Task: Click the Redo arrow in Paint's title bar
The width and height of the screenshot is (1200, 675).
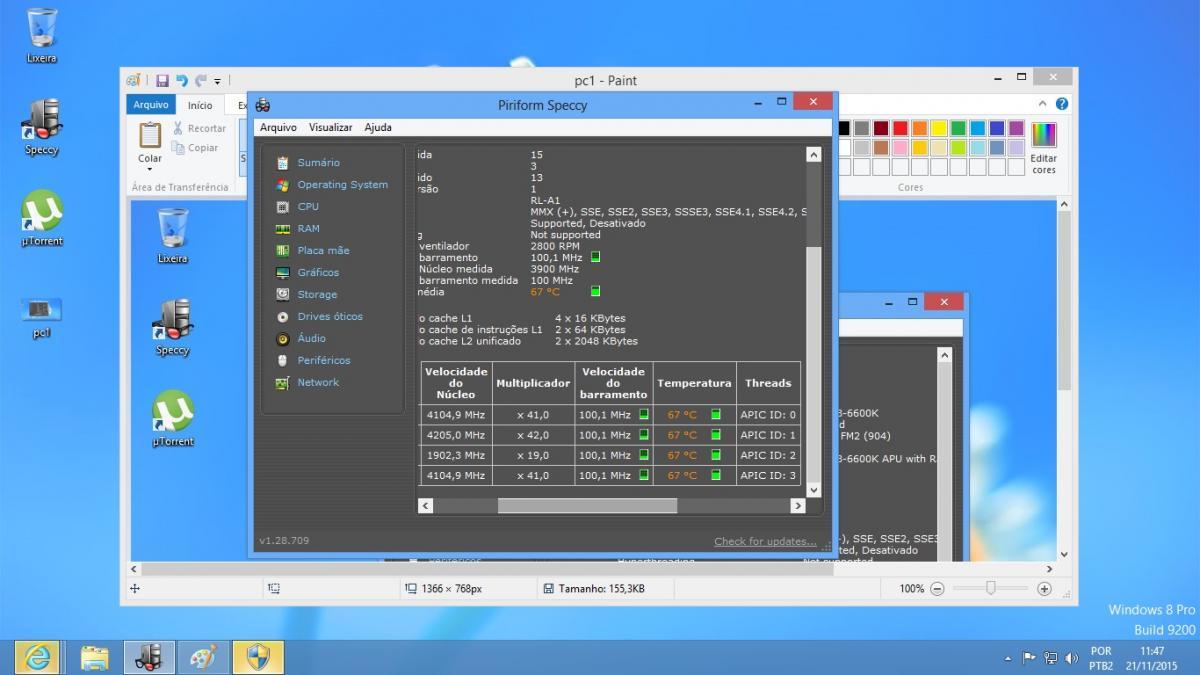Action: click(201, 80)
